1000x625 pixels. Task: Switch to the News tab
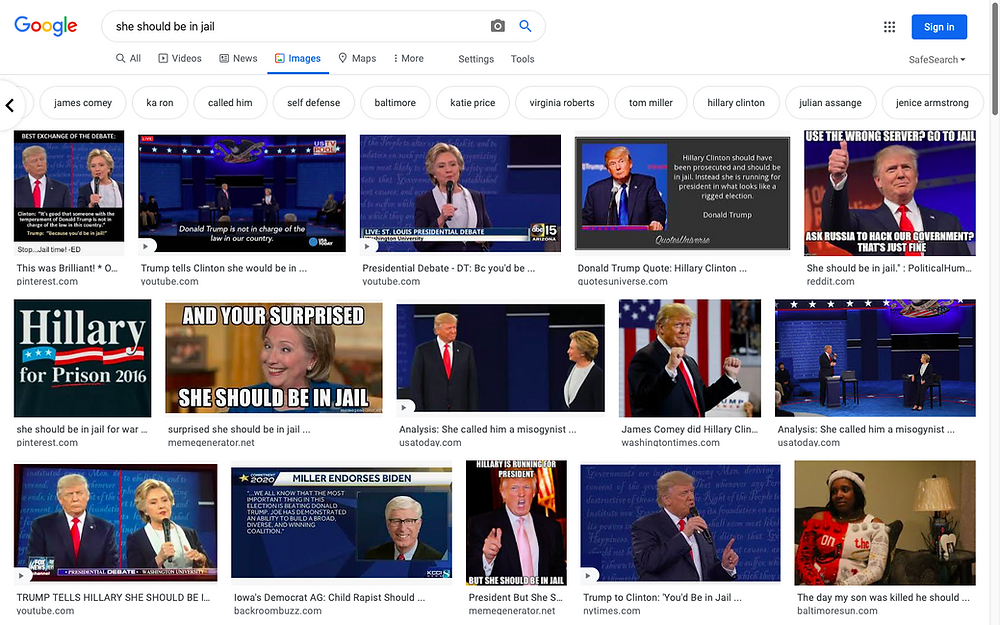coord(238,58)
